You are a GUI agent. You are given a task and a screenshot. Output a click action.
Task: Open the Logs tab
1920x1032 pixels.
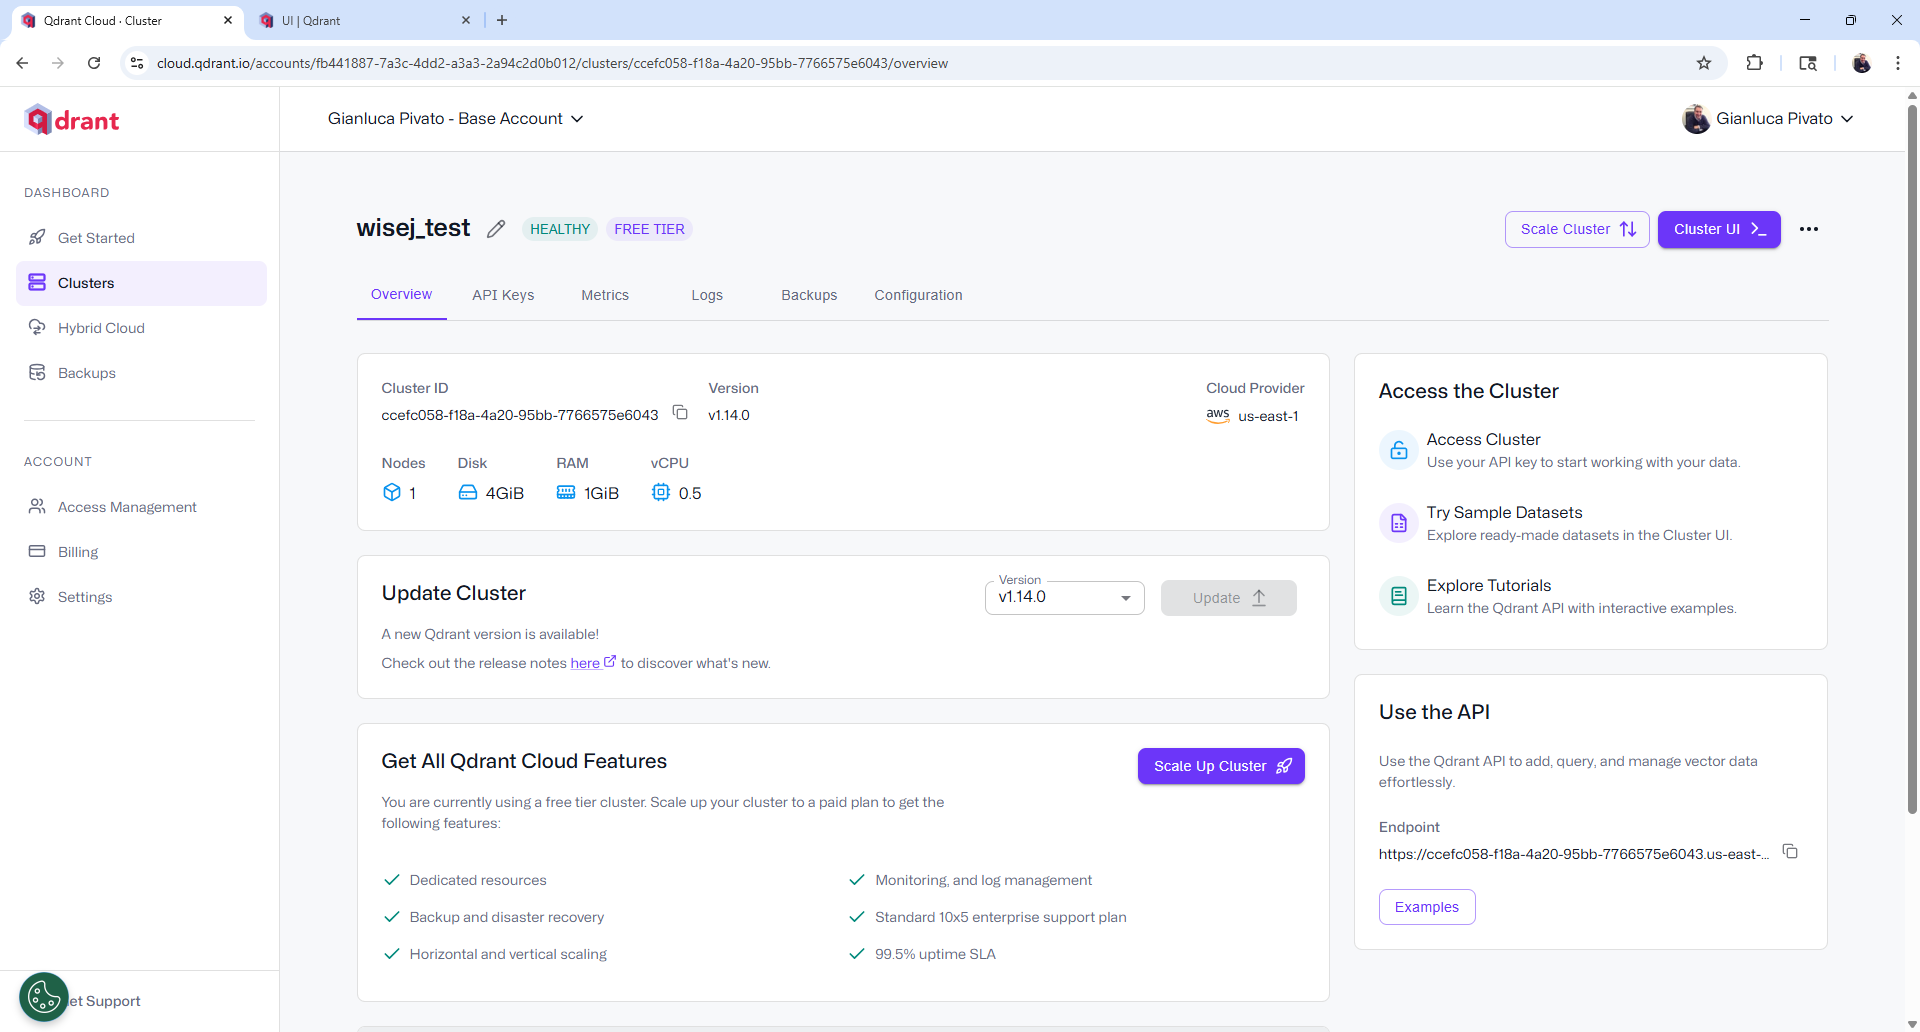tap(707, 295)
